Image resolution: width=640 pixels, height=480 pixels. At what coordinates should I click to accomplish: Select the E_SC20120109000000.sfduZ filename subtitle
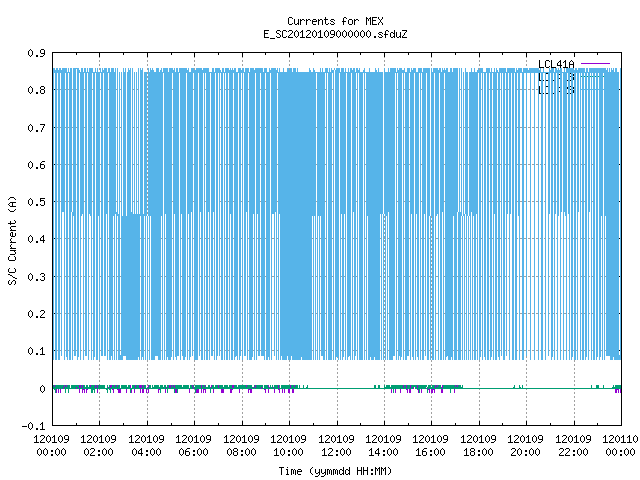(x=335, y=34)
